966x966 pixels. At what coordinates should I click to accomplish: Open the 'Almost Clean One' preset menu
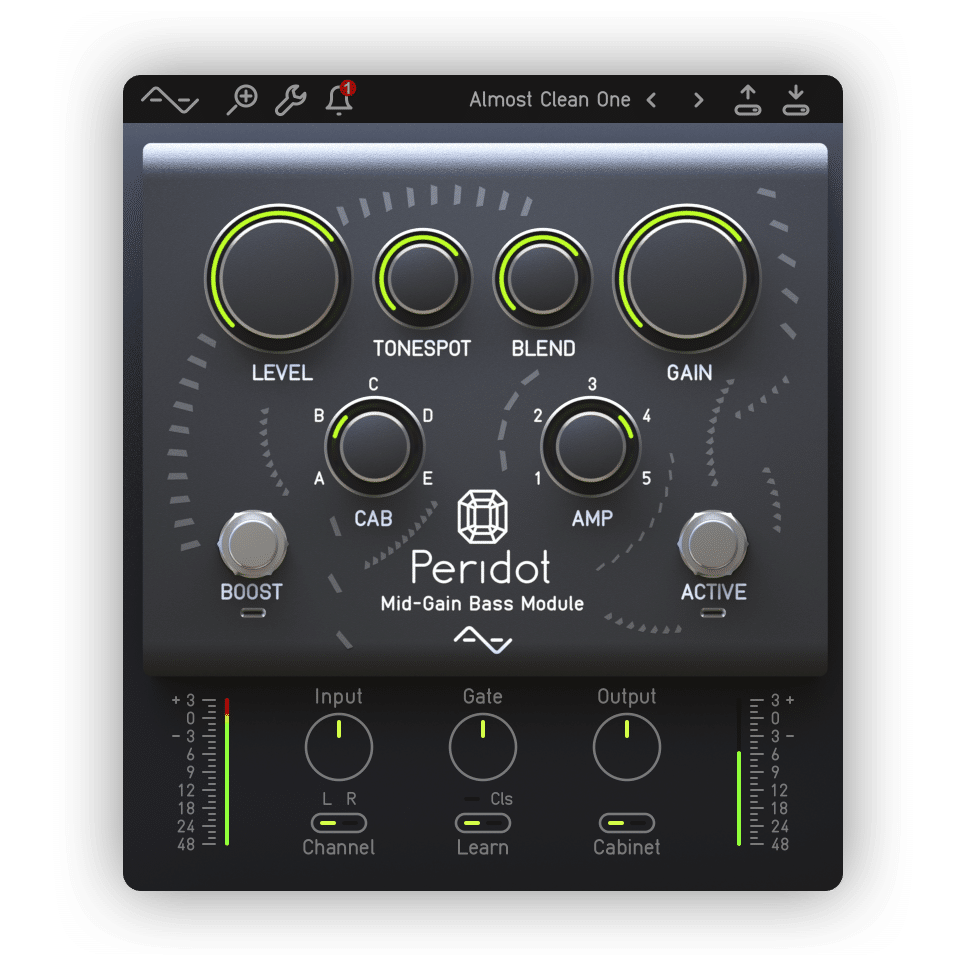coord(549,100)
